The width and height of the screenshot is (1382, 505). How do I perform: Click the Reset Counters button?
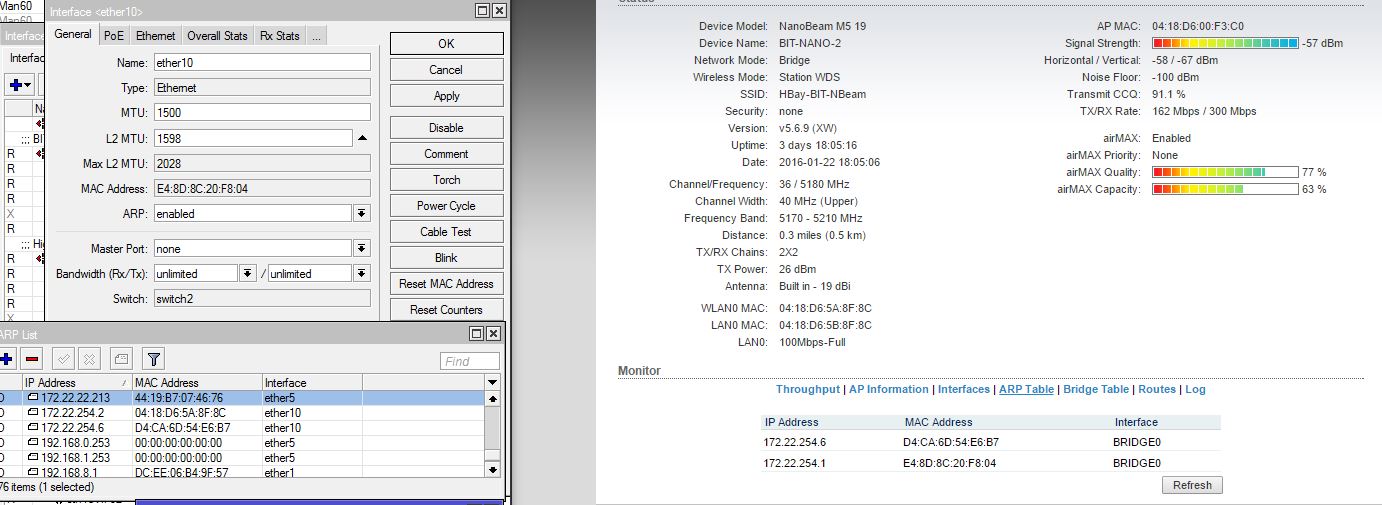[446, 310]
